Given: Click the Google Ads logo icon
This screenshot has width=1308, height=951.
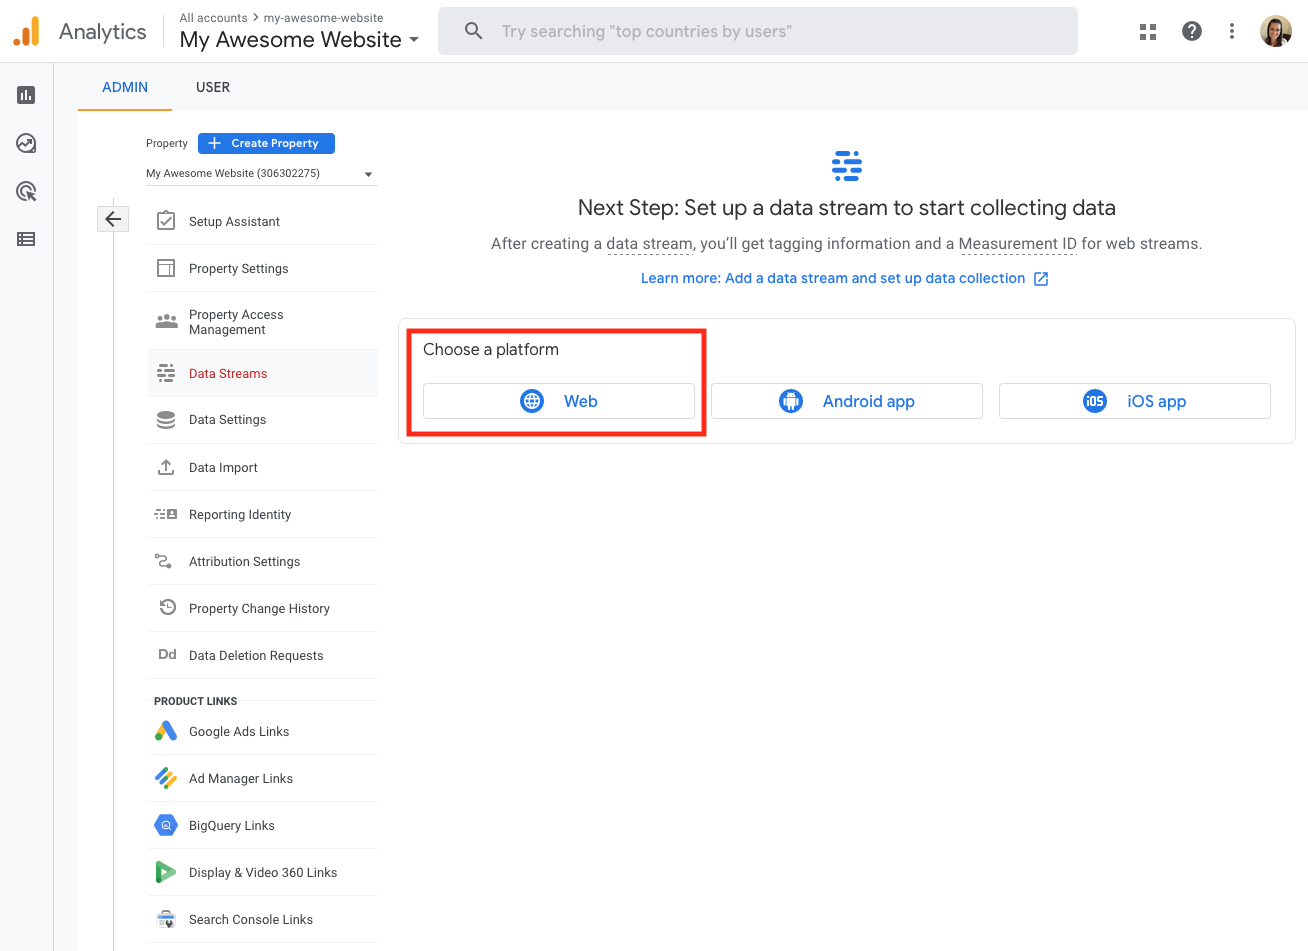Looking at the screenshot, I should coord(166,731).
